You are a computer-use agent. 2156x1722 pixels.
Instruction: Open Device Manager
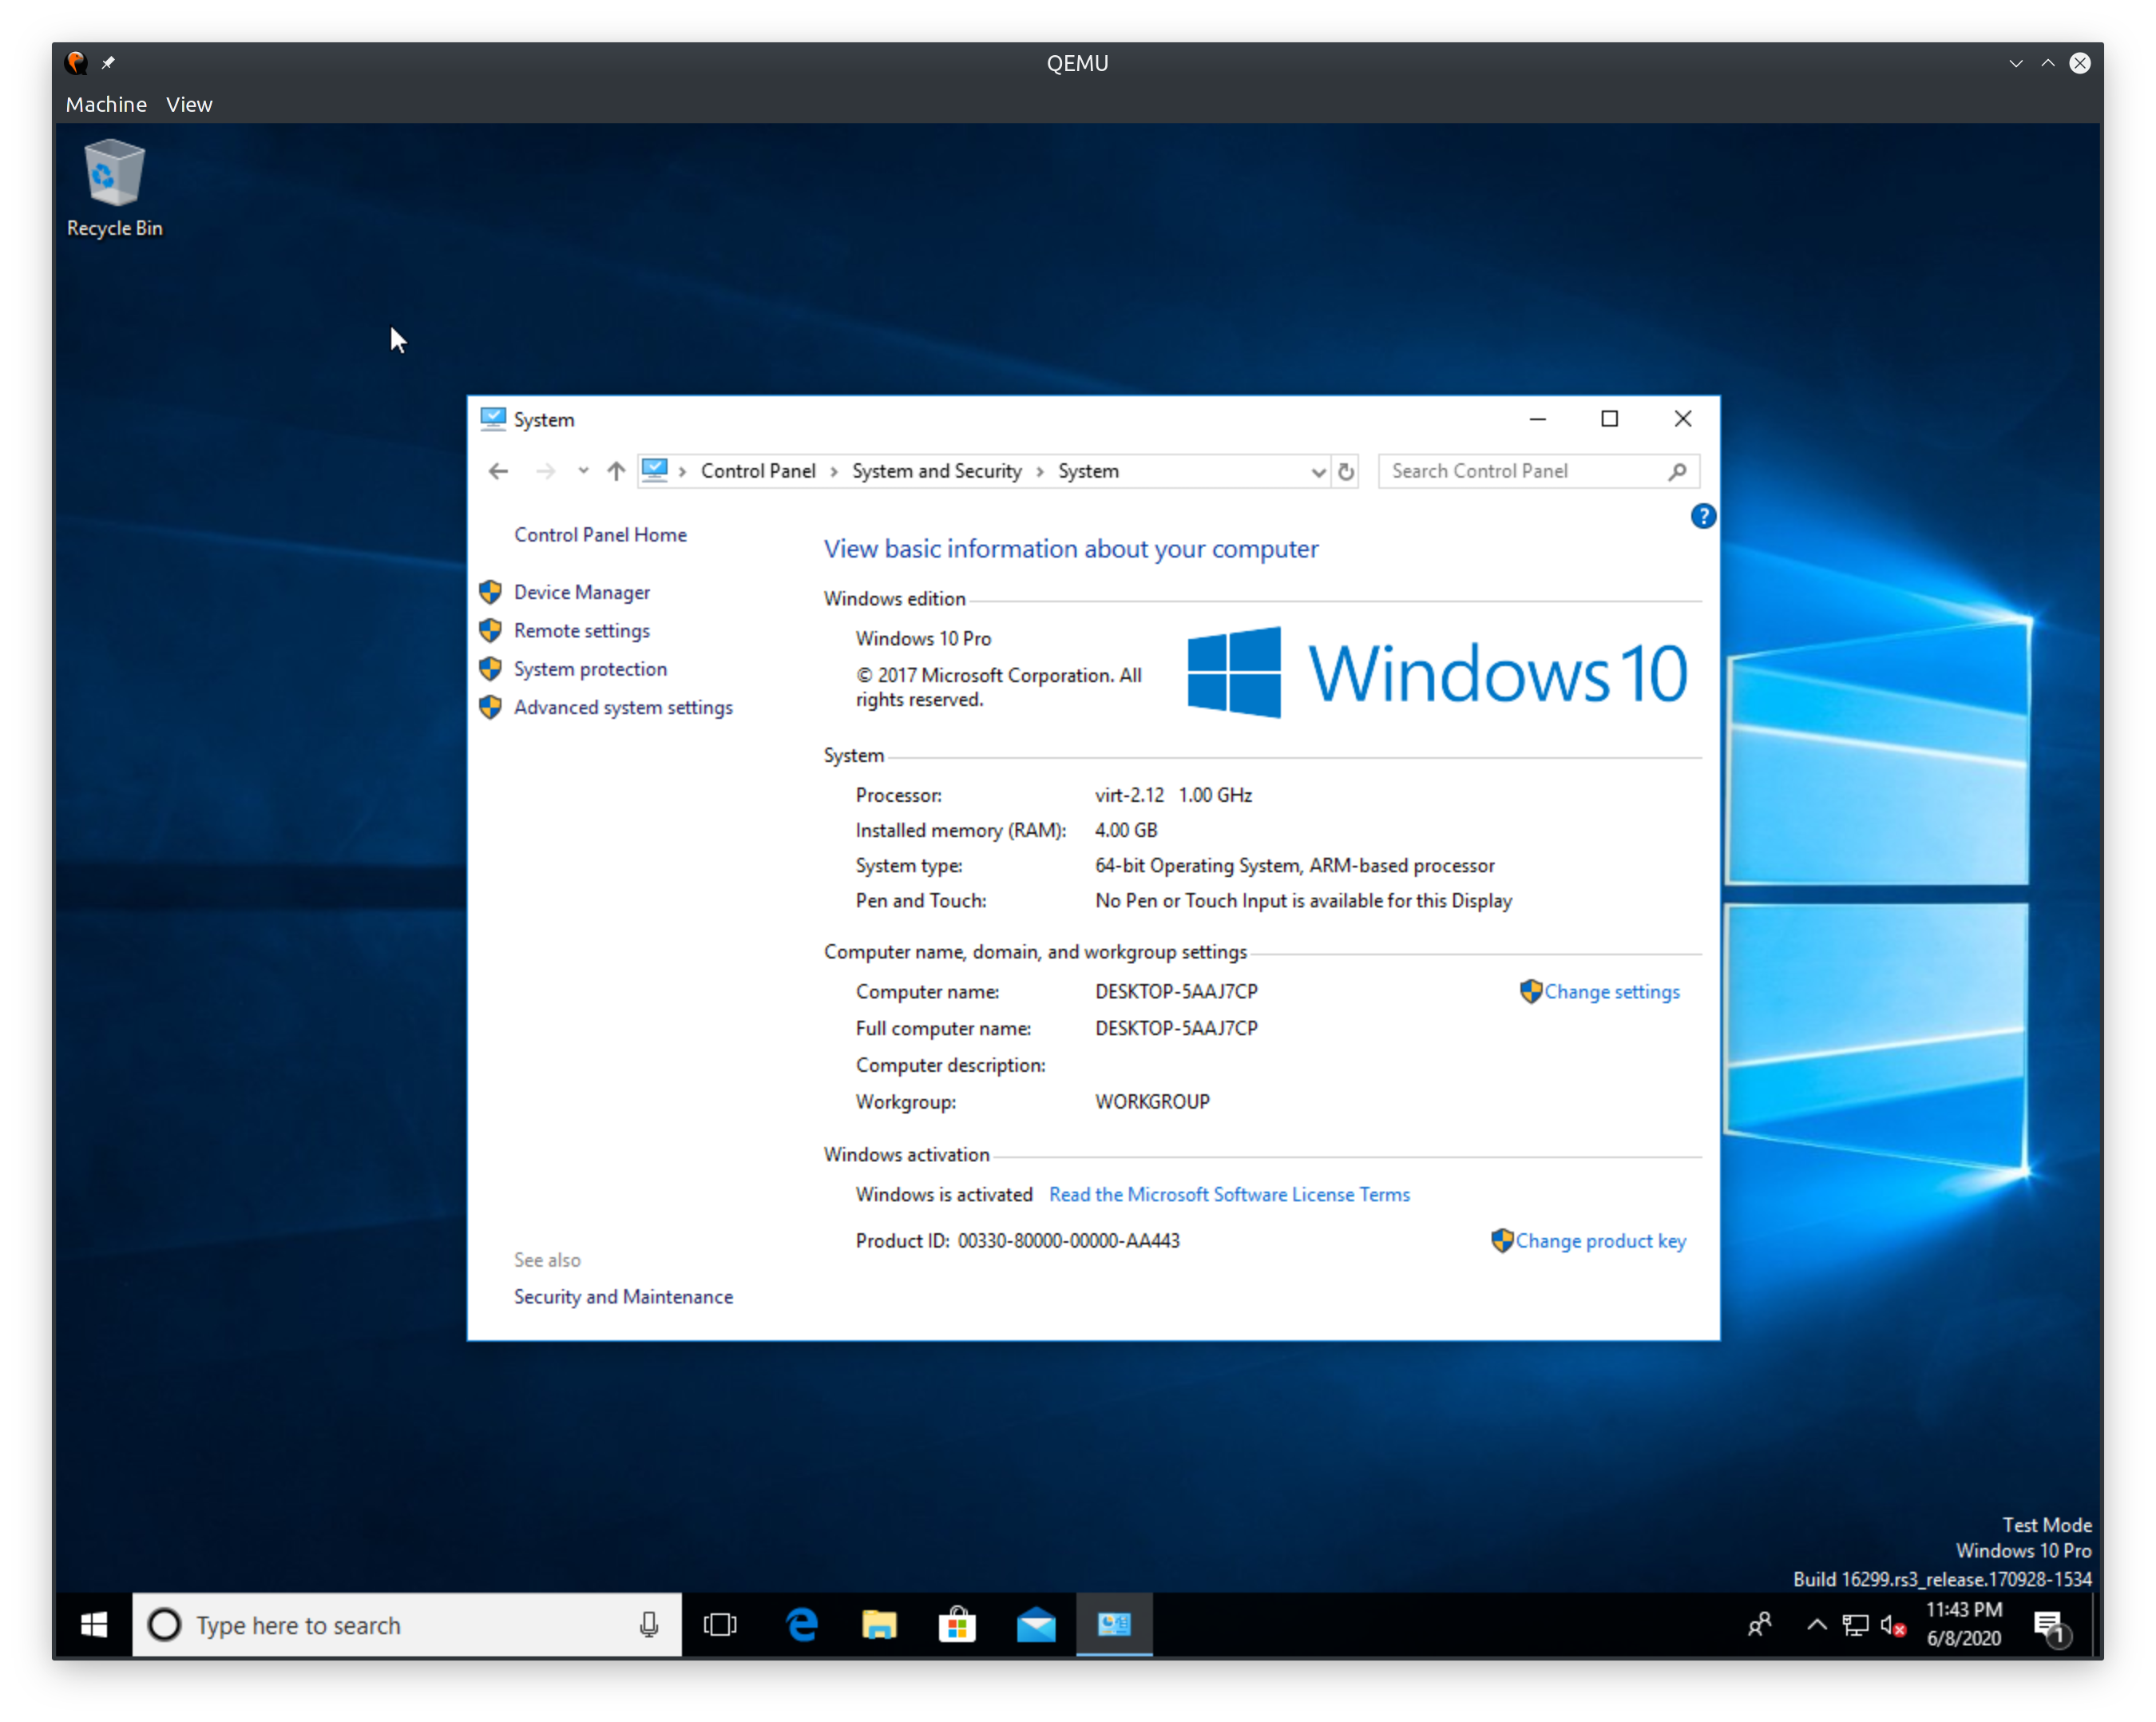click(582, 592)
